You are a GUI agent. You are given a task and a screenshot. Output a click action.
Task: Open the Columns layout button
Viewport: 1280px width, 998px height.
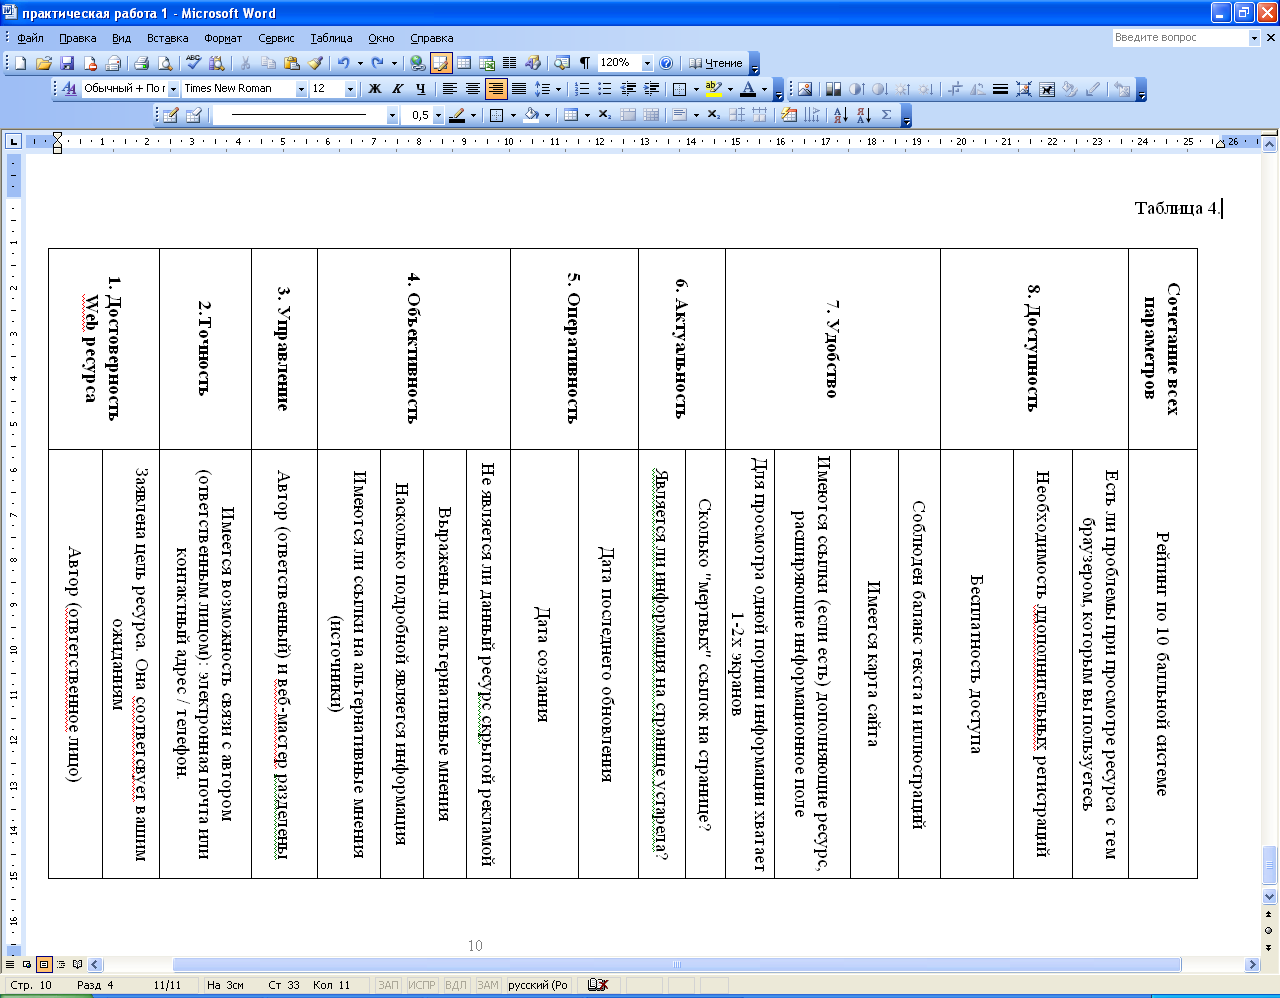click(x=510, y=63)
